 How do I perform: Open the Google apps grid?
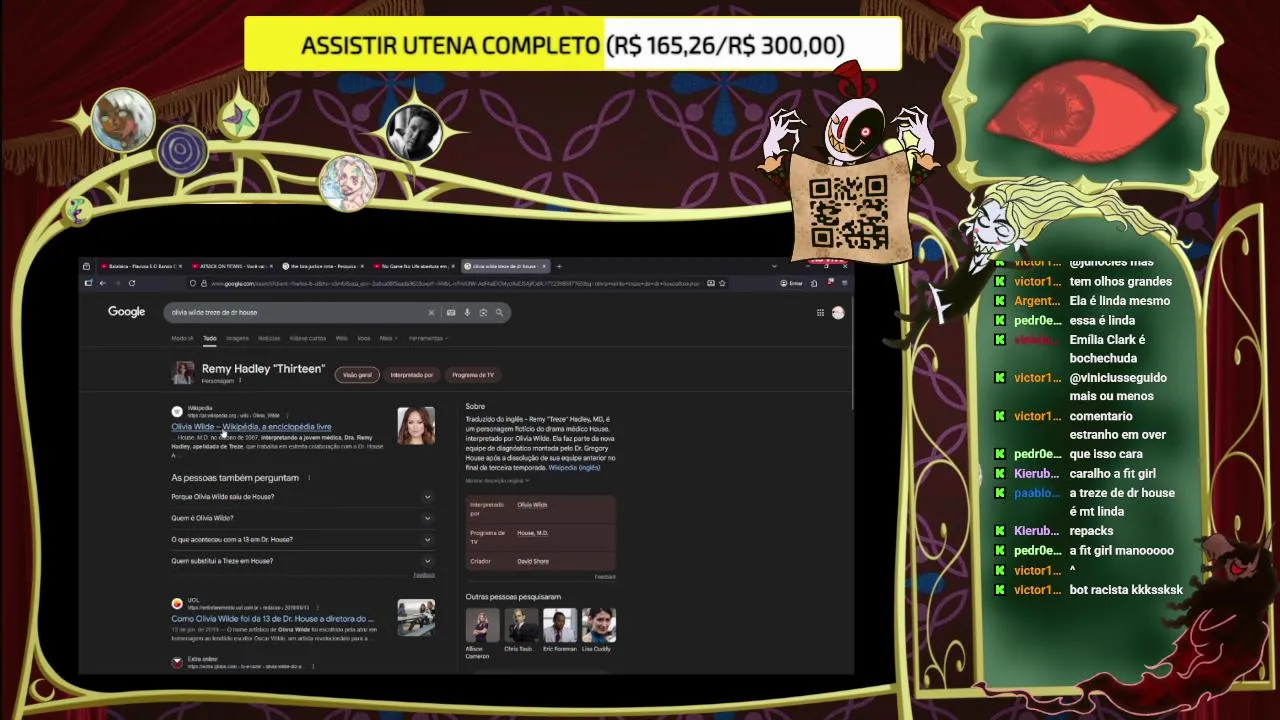pos(820,313)
